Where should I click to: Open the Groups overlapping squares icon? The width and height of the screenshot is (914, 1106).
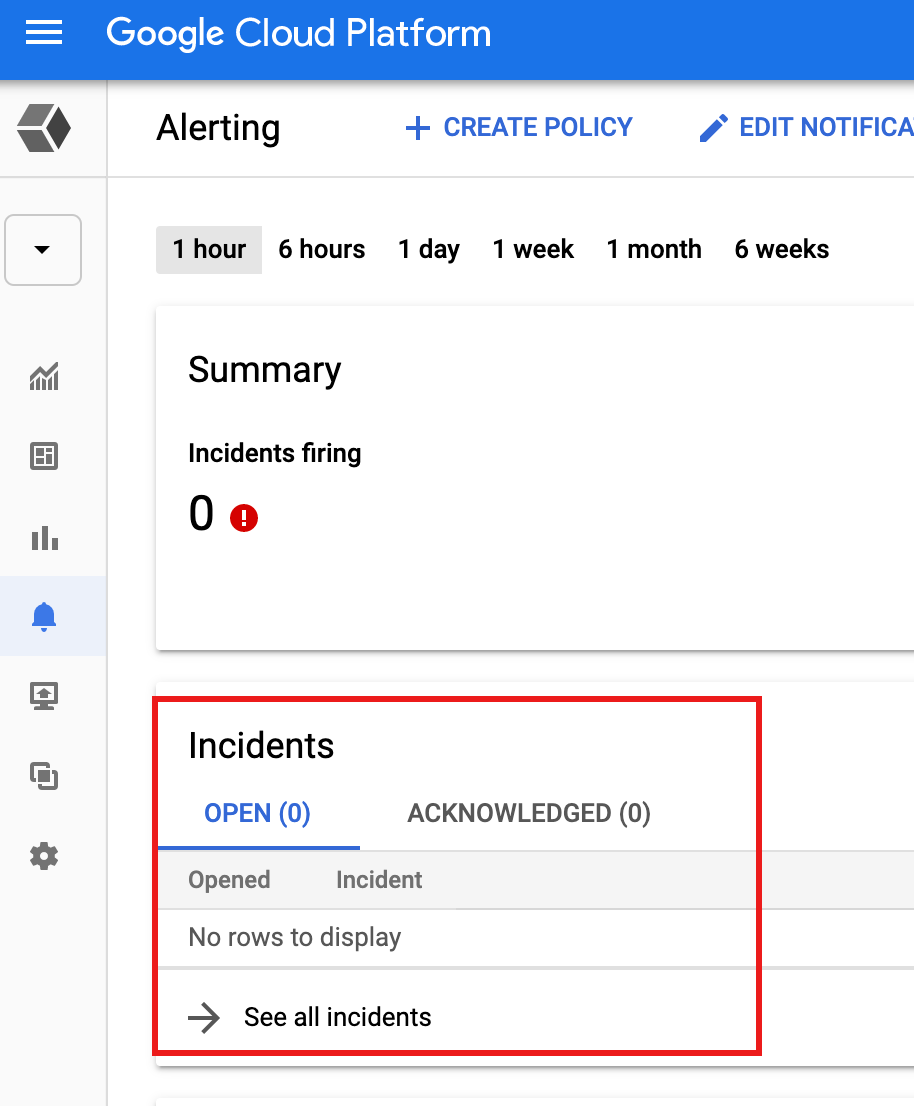point(44,776)
